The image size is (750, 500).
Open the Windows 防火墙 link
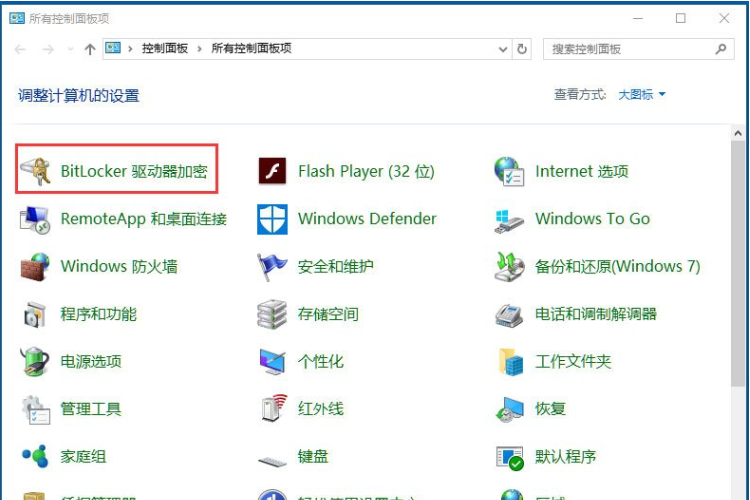coord(119,267)
